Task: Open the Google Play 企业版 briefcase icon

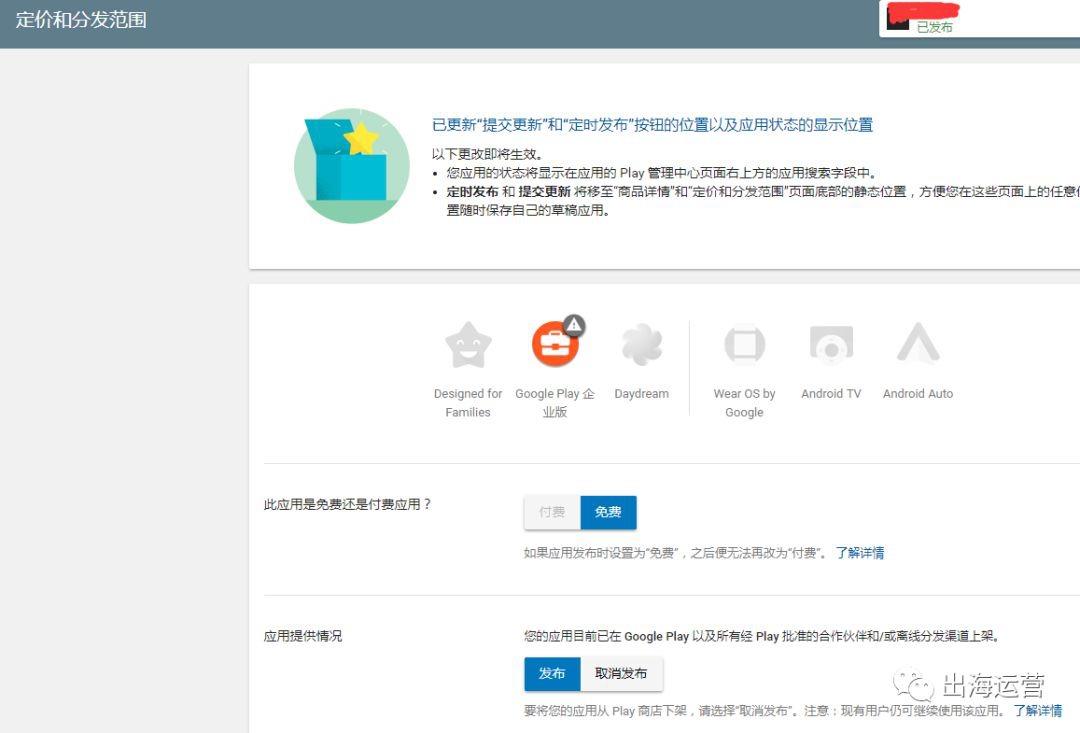Action: point(555,346)
